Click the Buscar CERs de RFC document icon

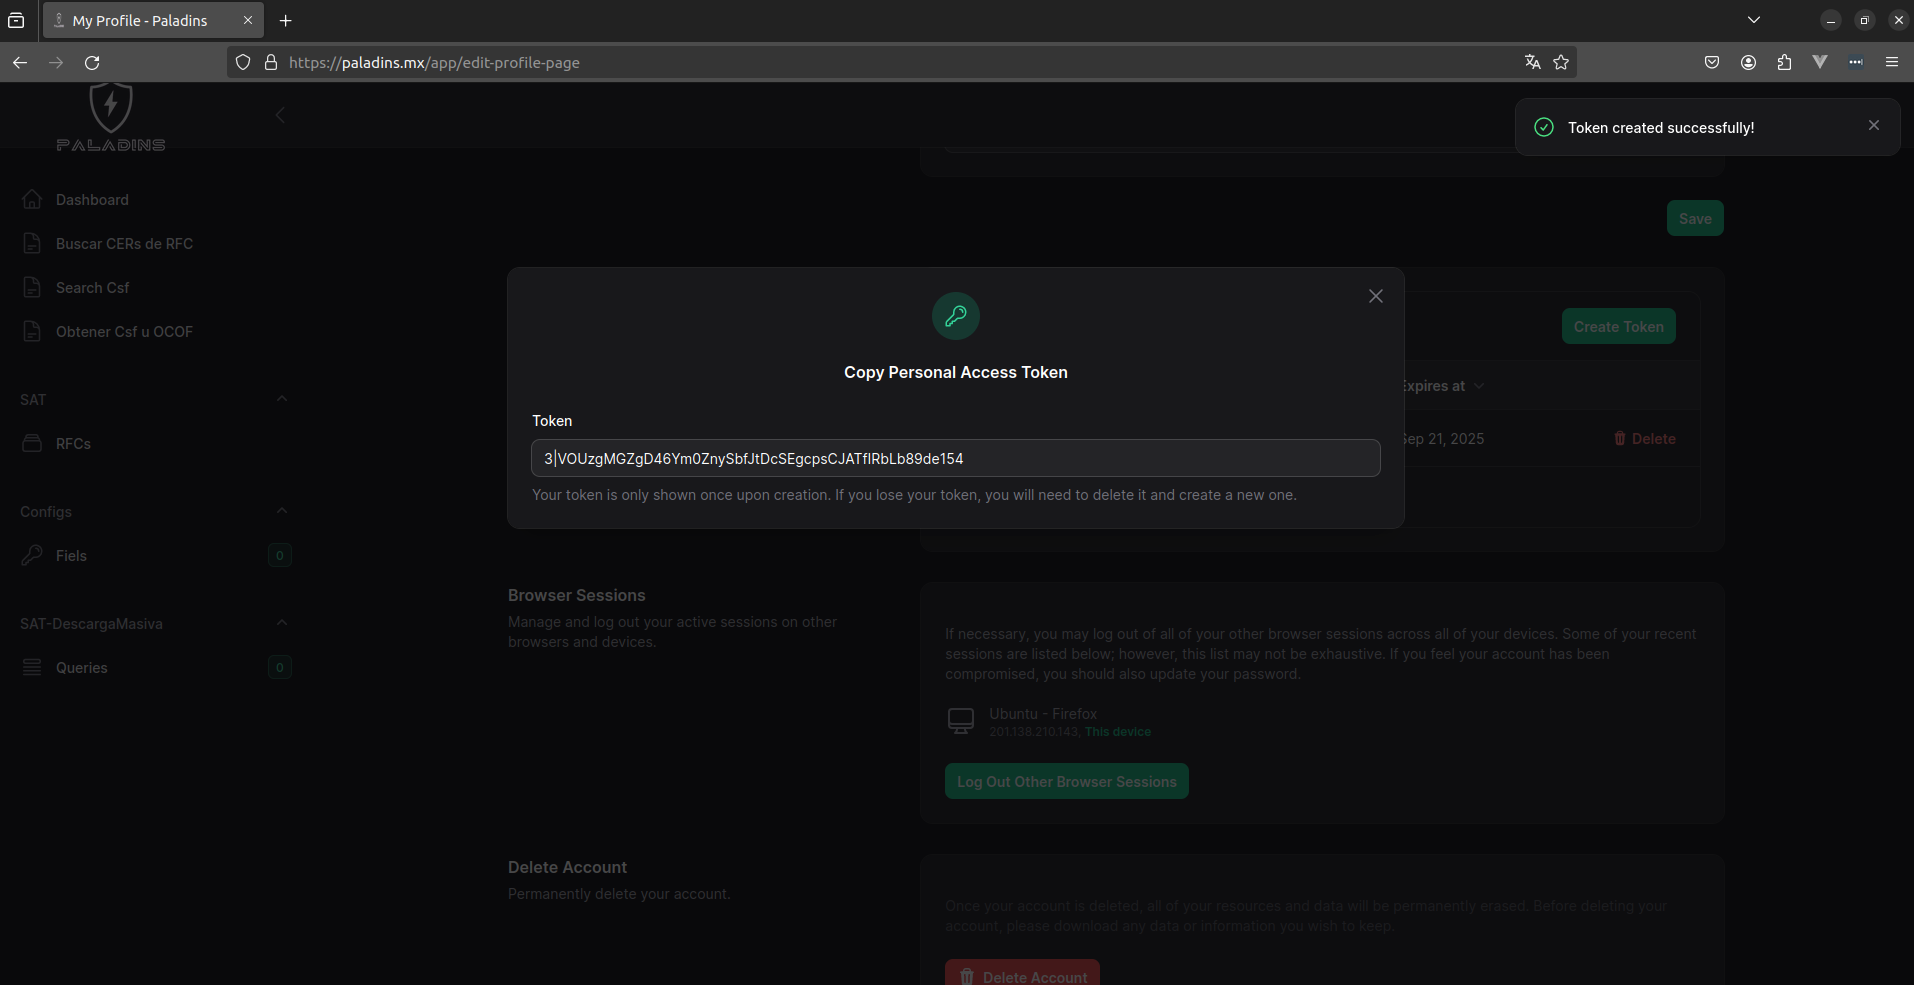32,243
